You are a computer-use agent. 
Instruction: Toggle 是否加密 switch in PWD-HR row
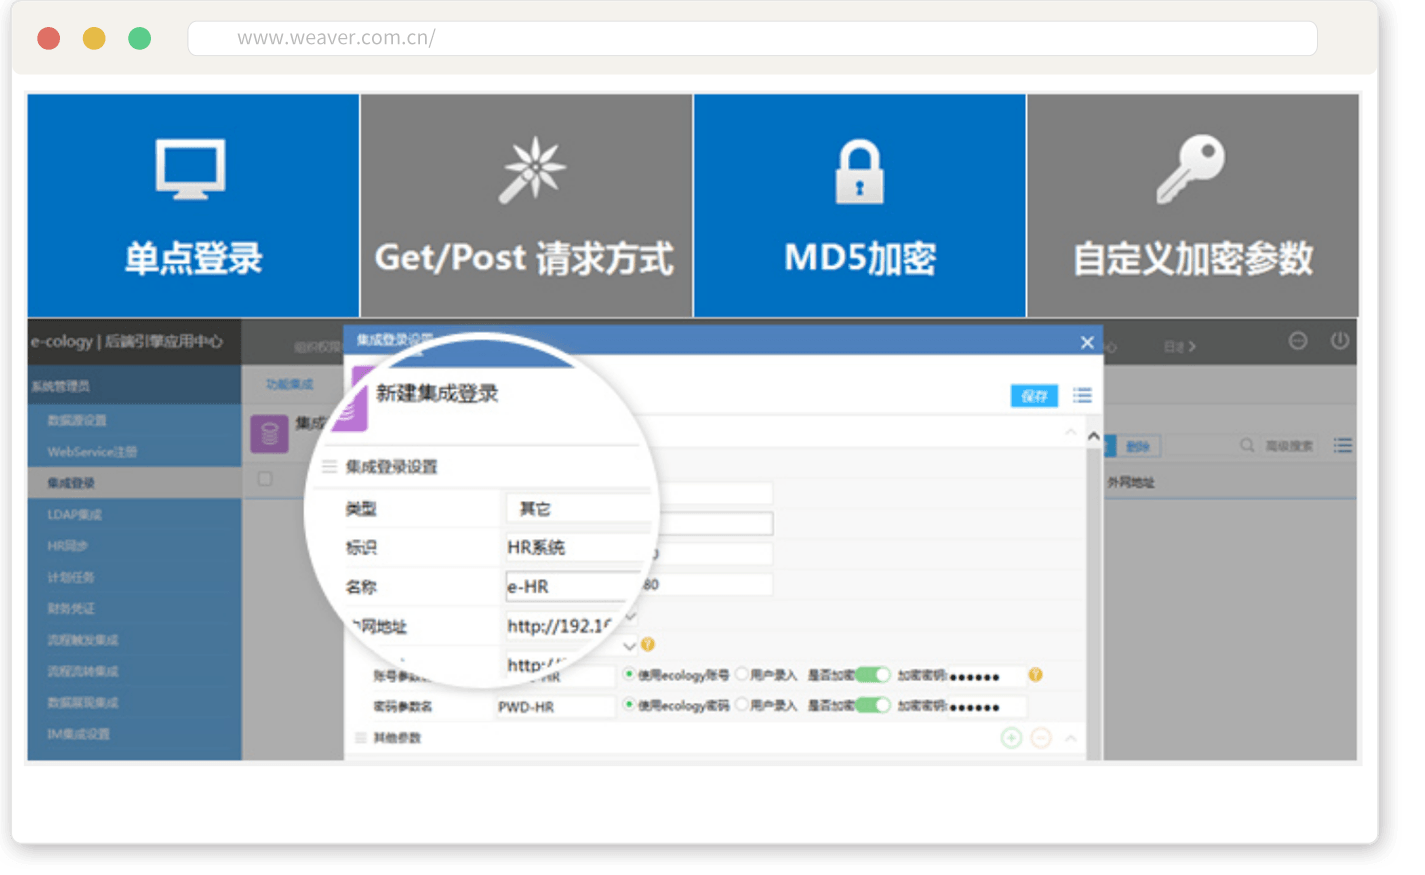(x=872, y=705)
